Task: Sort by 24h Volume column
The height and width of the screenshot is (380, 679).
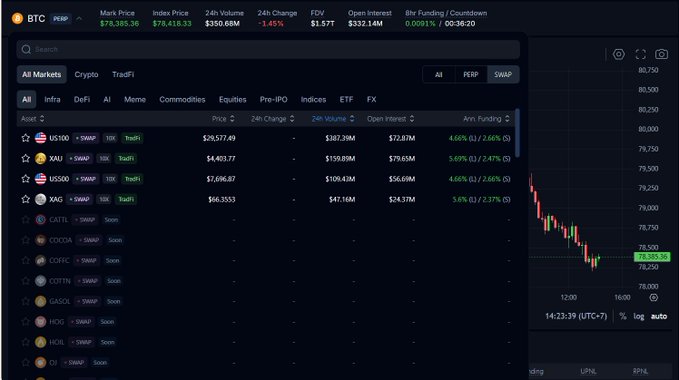Action: [x=333, y=119]
